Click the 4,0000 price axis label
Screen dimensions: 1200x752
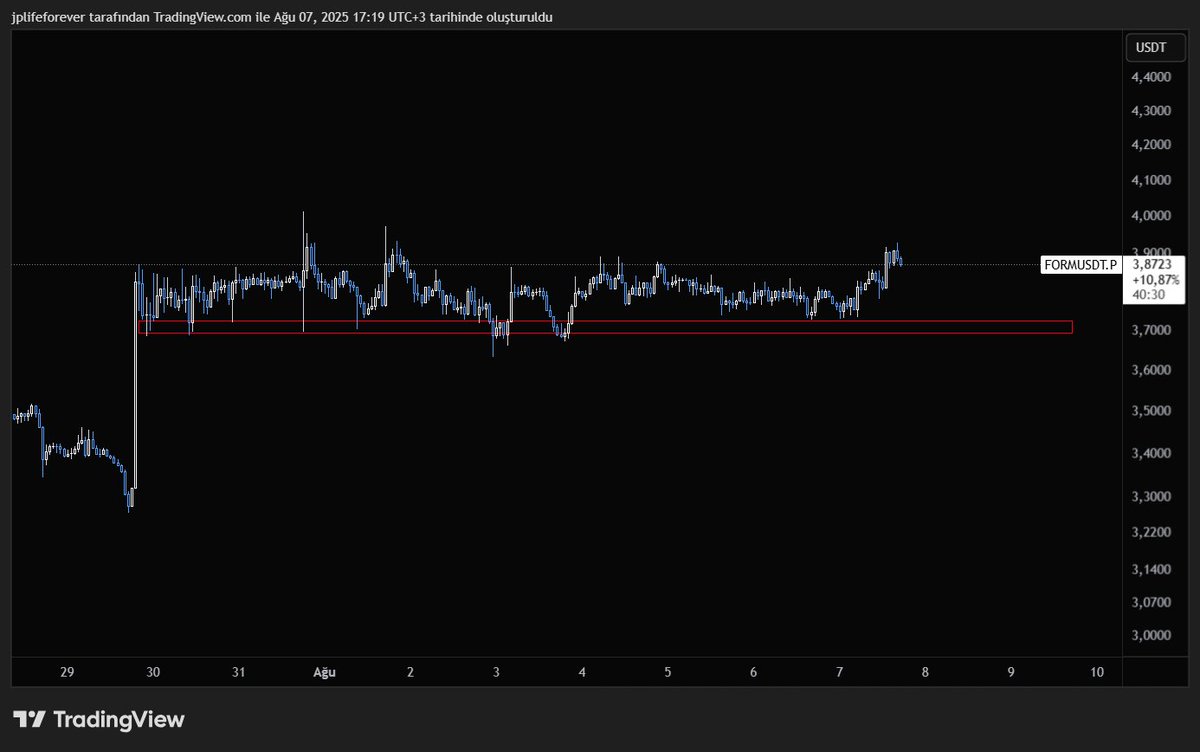pyautogui.click(x=1149, y=215)
